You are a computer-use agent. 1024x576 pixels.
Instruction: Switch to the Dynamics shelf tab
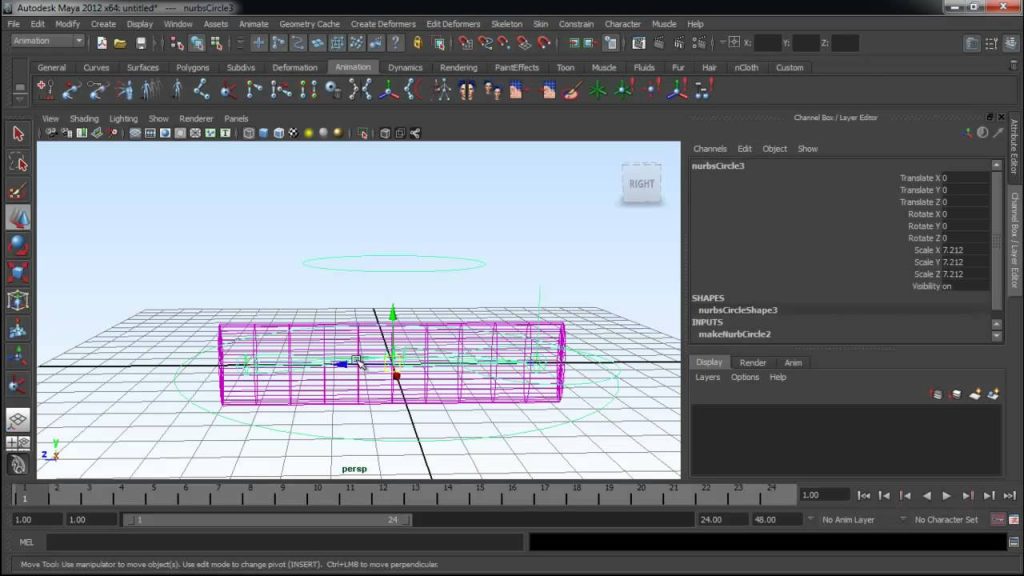(x=405, y=67)
